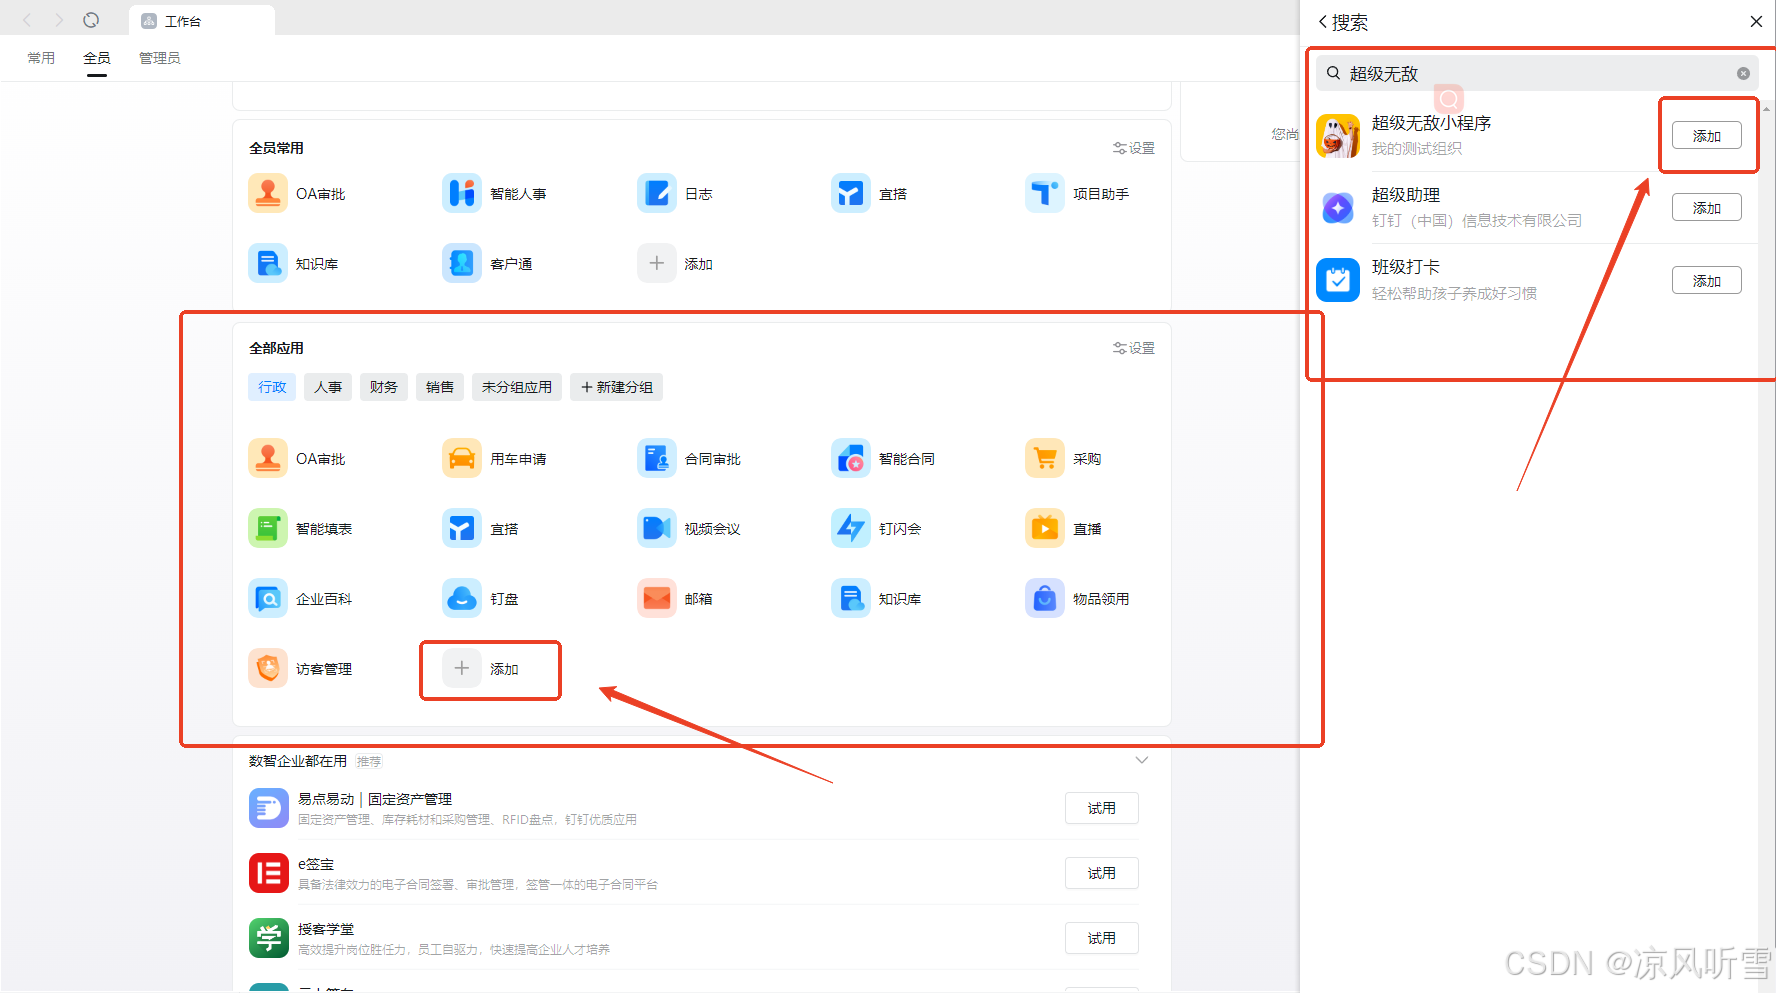Open 项目助手 app icon
Viewport: 1776px width, 993px height.
tap(1044, 193)
